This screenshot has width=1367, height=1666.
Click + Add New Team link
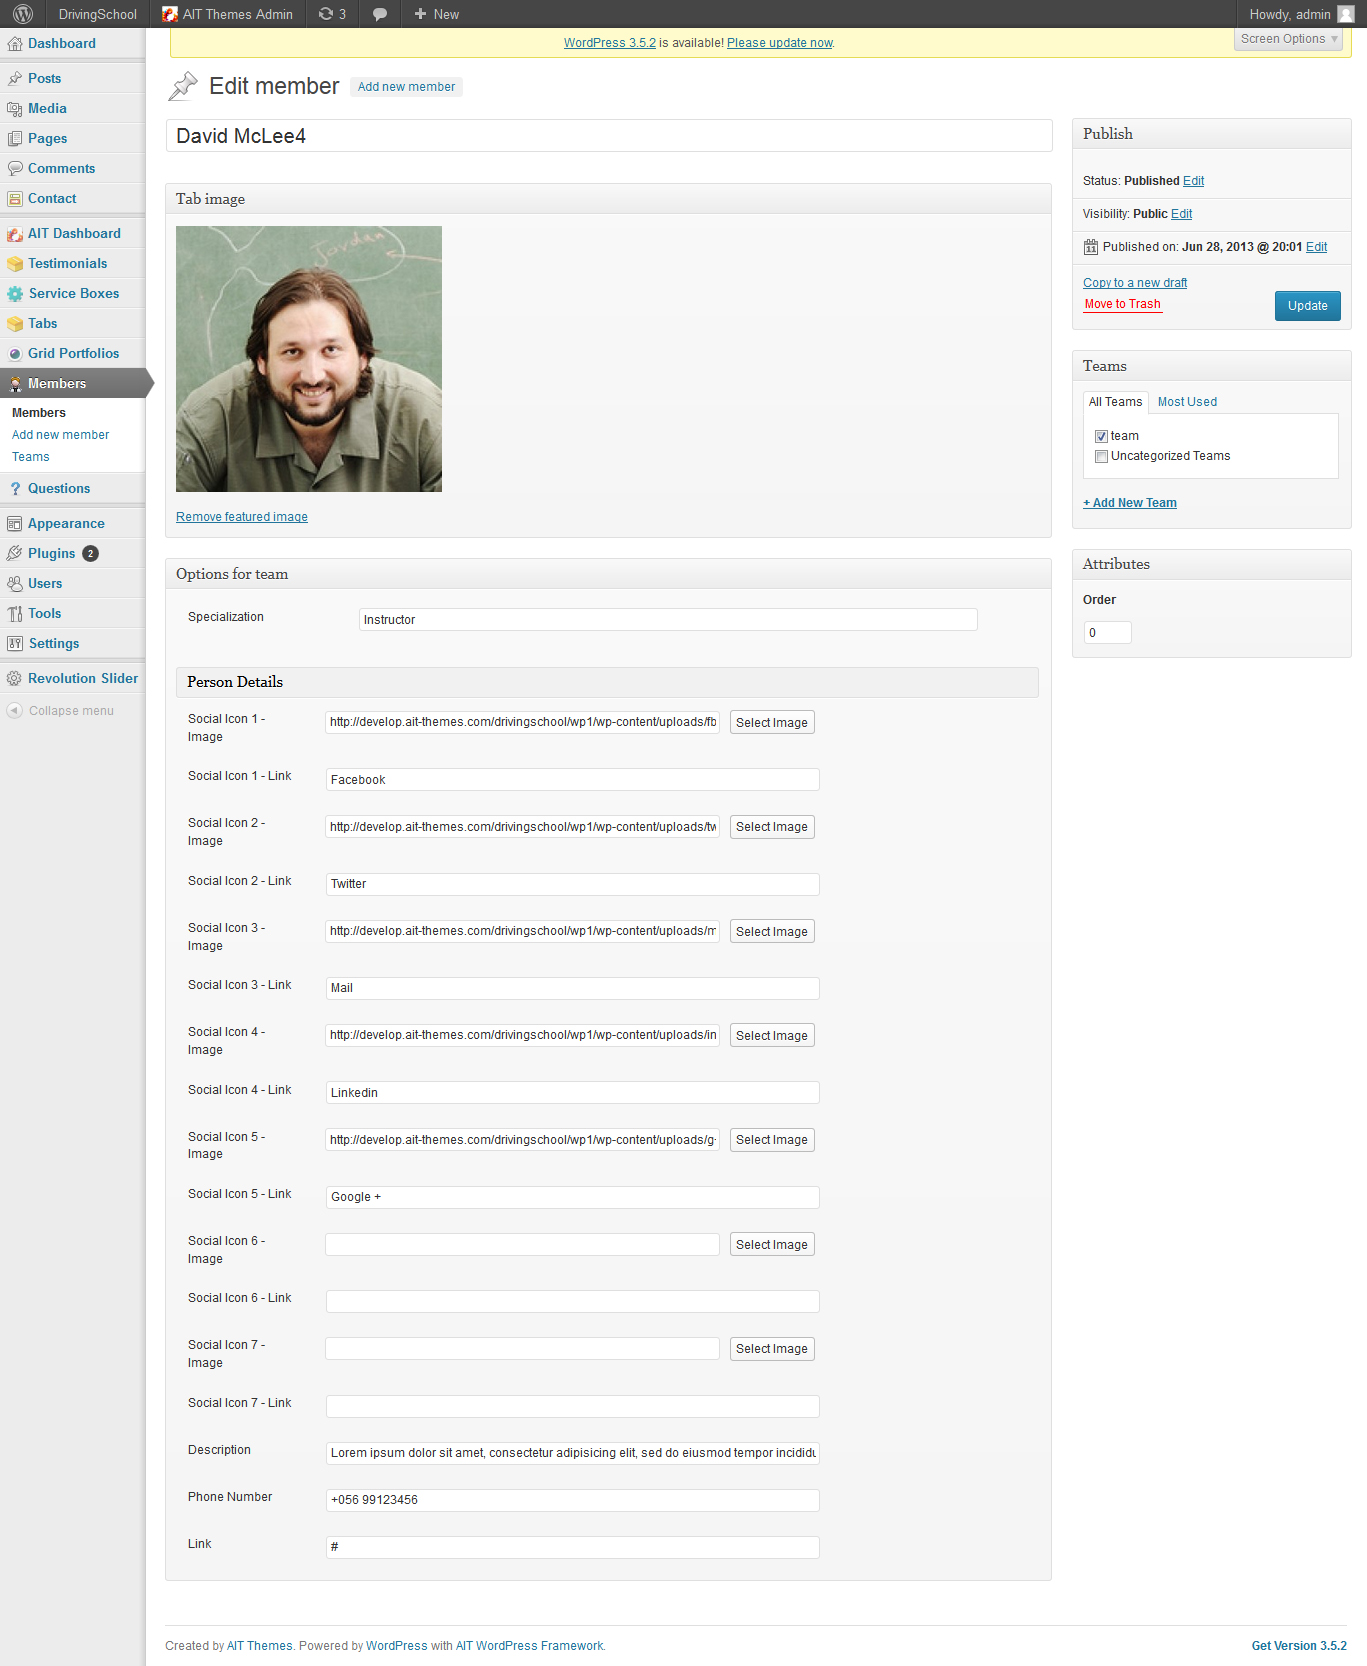tap(1130, 503)
